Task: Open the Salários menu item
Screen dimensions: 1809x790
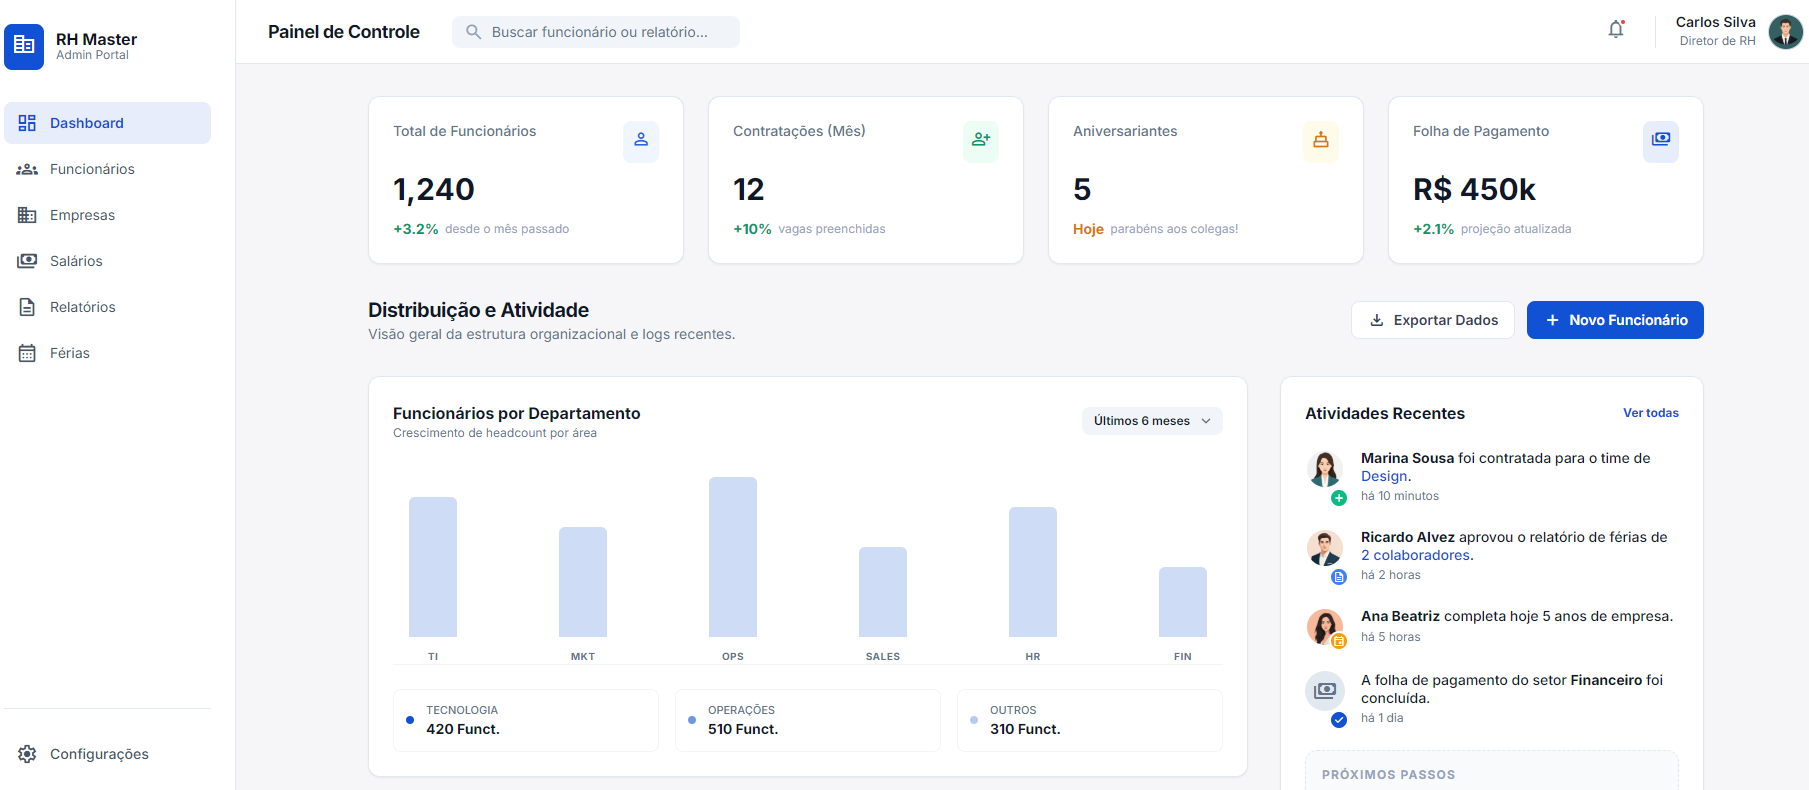Action: coord(76,261)
